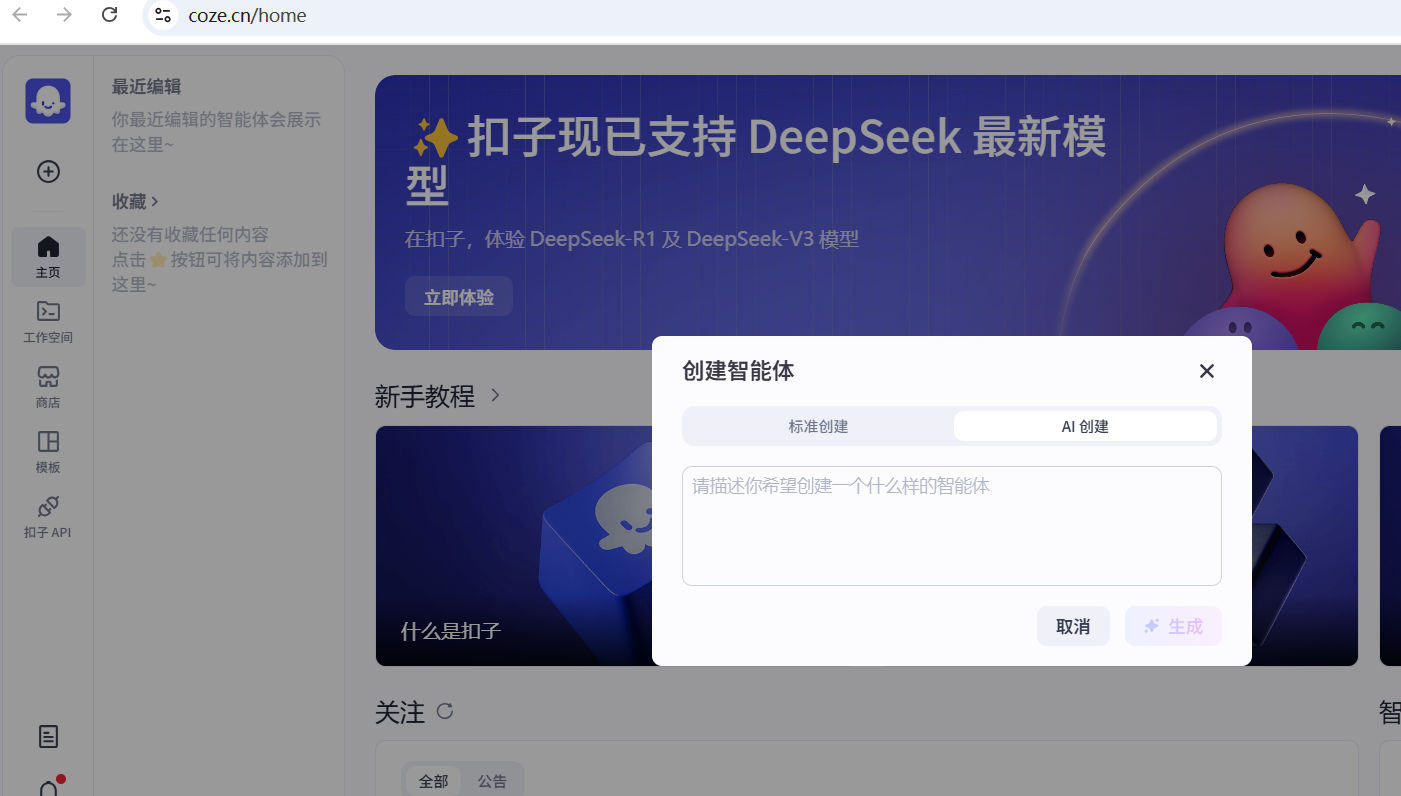Open 新手教程 via its chevron
The height and width of the screenshot is (796, 1401).
click(495, 396)
